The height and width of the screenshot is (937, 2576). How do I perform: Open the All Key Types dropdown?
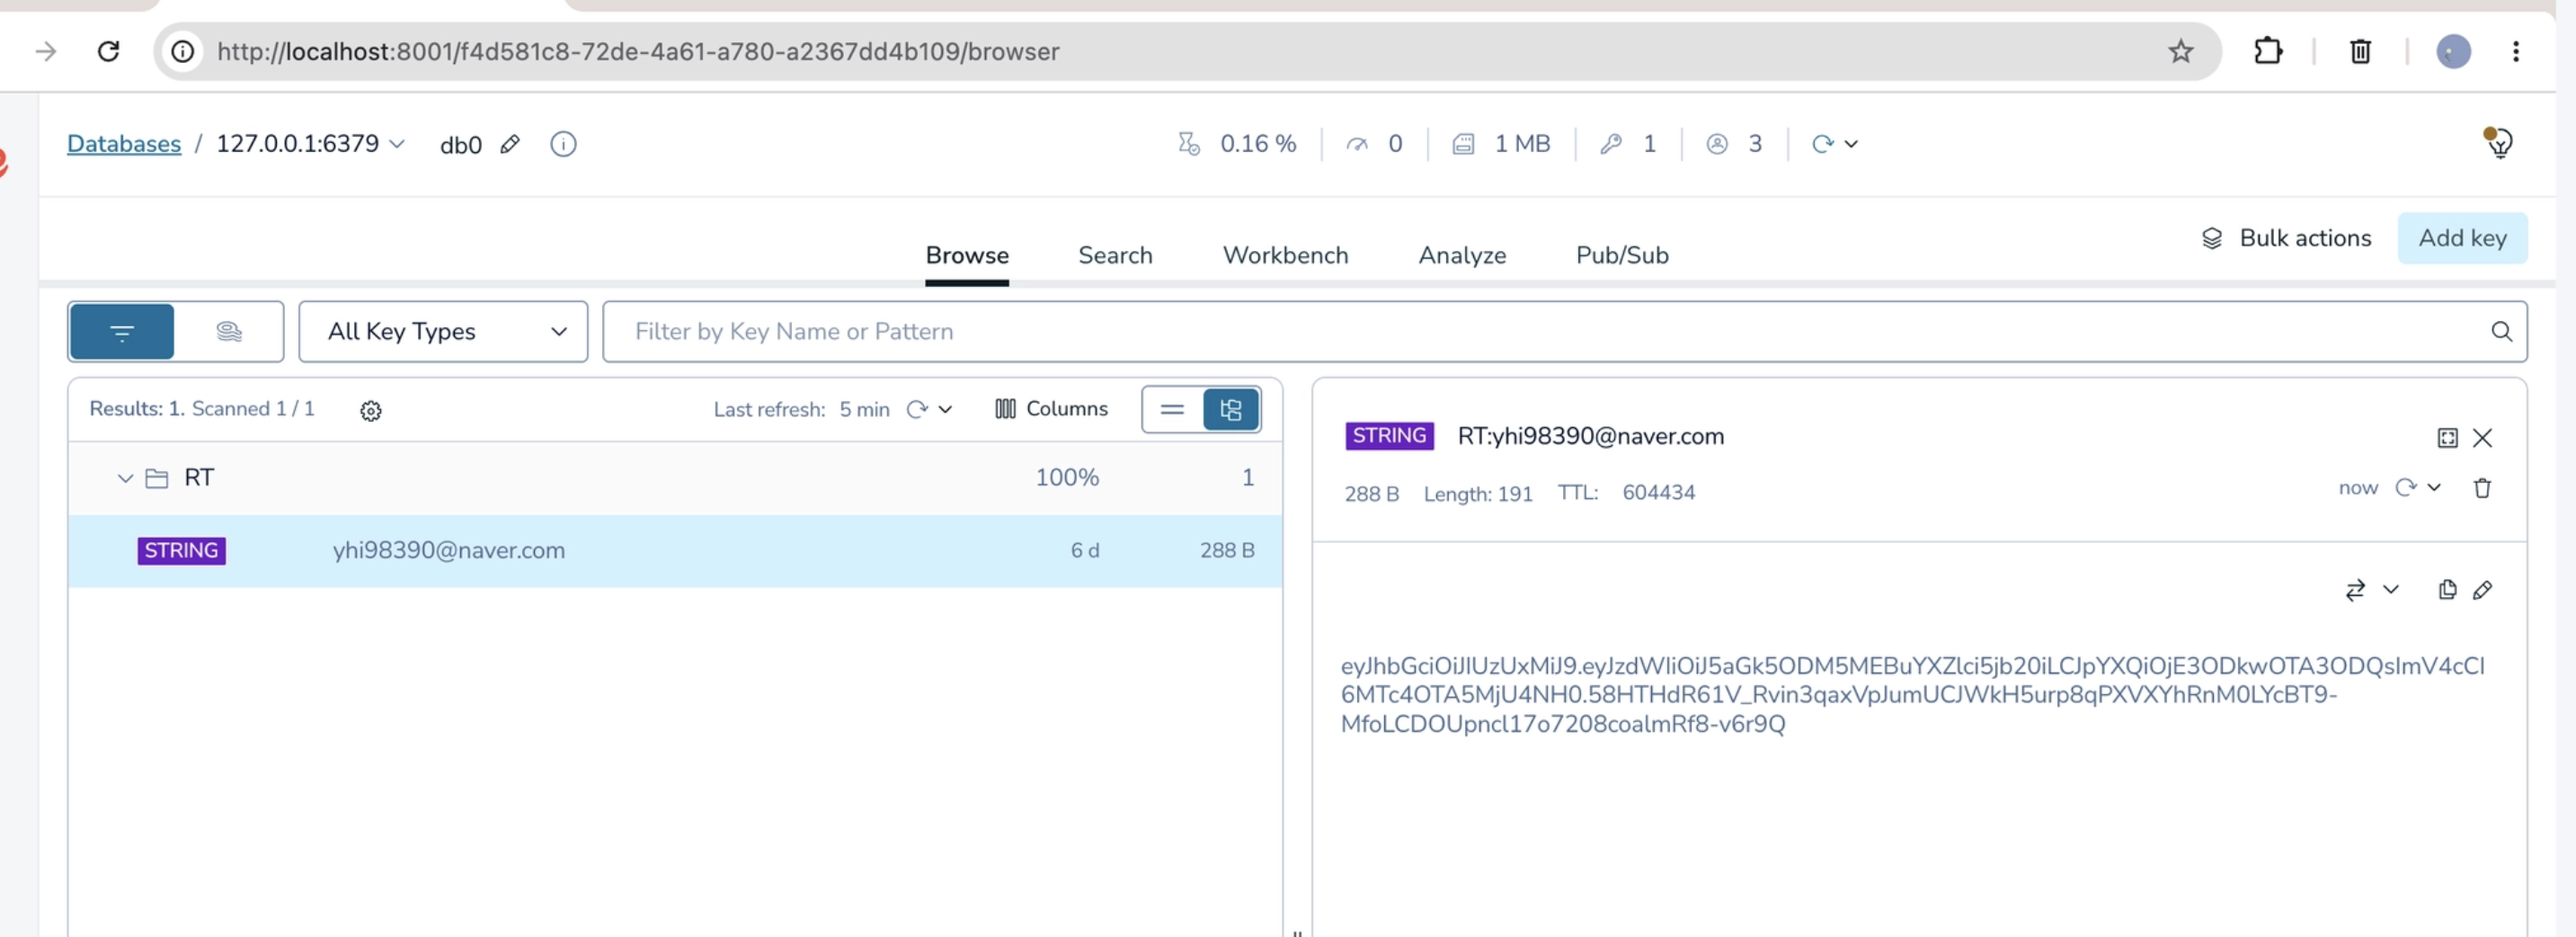point(443,331)
